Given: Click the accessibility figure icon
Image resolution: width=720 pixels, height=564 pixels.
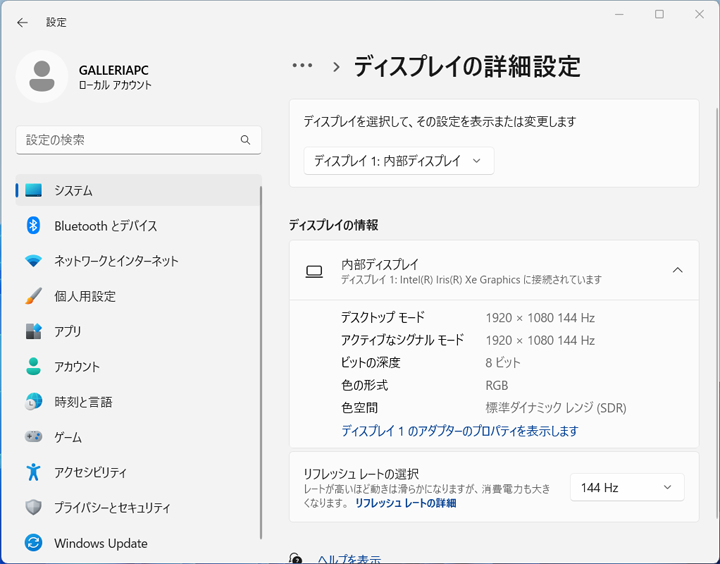Looking at the screenshot, I should tap(33, 472).
